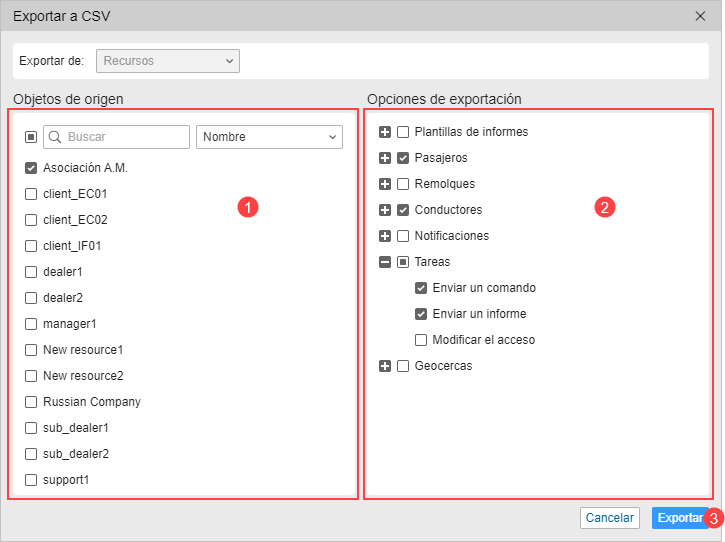Expand the Pasajeros tree node

pyautogui.click(x=385, y=158)
